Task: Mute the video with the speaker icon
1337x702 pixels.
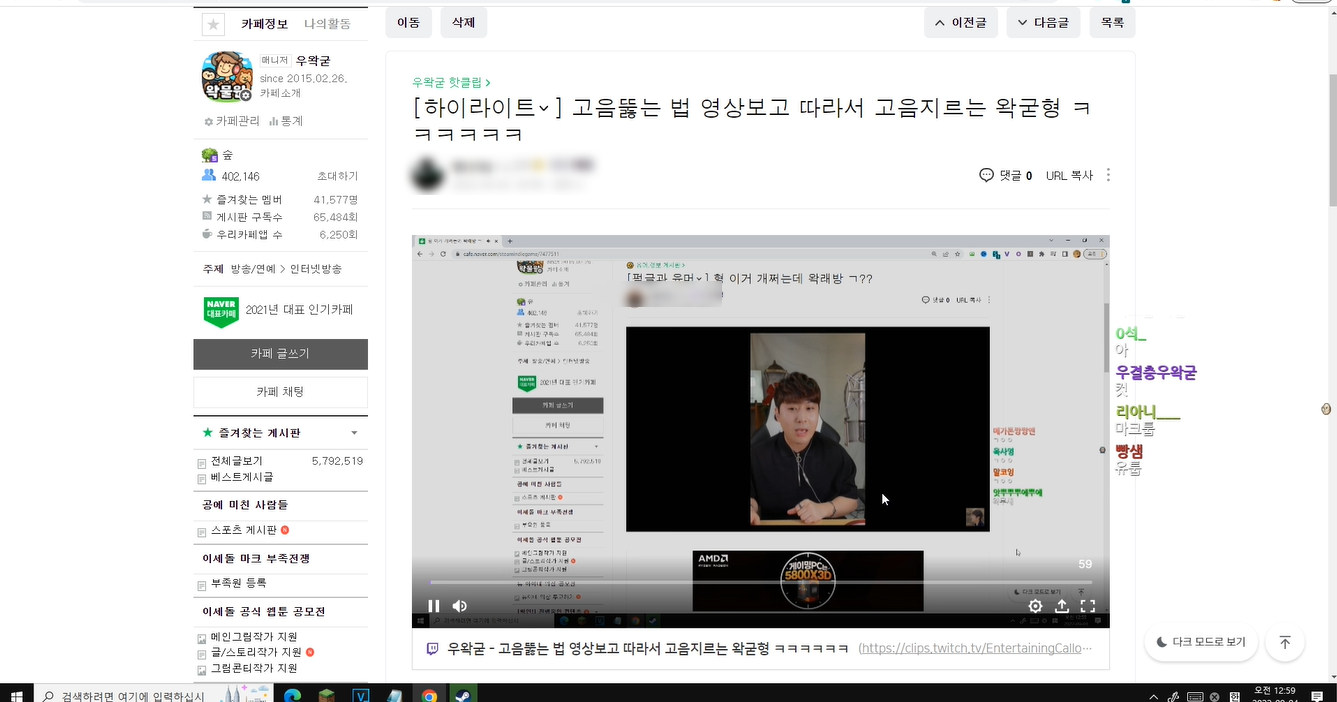Action: click(x=460, y=606)
